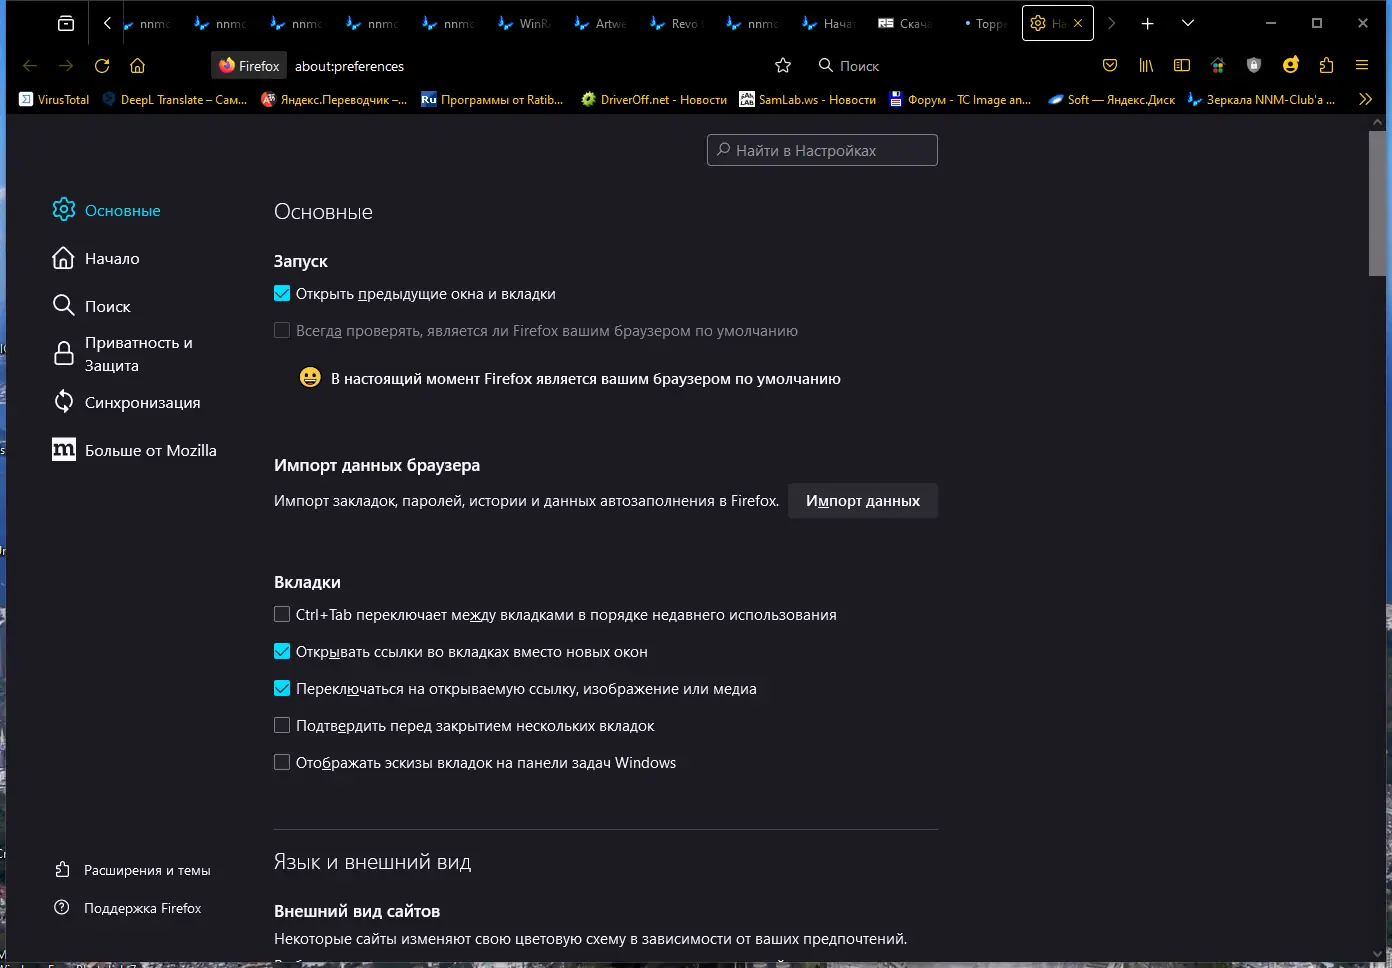Image resolution: width=1392 pixels, height=968 pixels.
Task: Click the Firefox refresh page icon
Action: (102, 65)
